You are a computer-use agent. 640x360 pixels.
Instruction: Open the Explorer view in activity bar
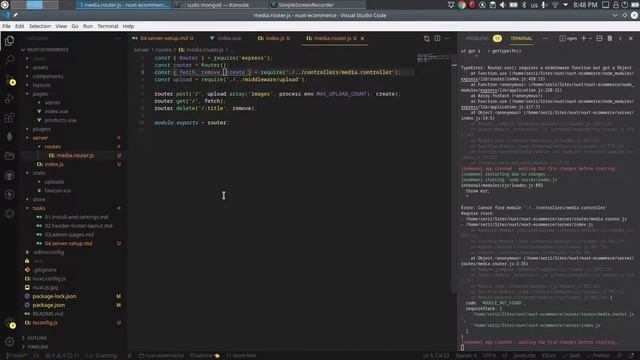point(9,41)
